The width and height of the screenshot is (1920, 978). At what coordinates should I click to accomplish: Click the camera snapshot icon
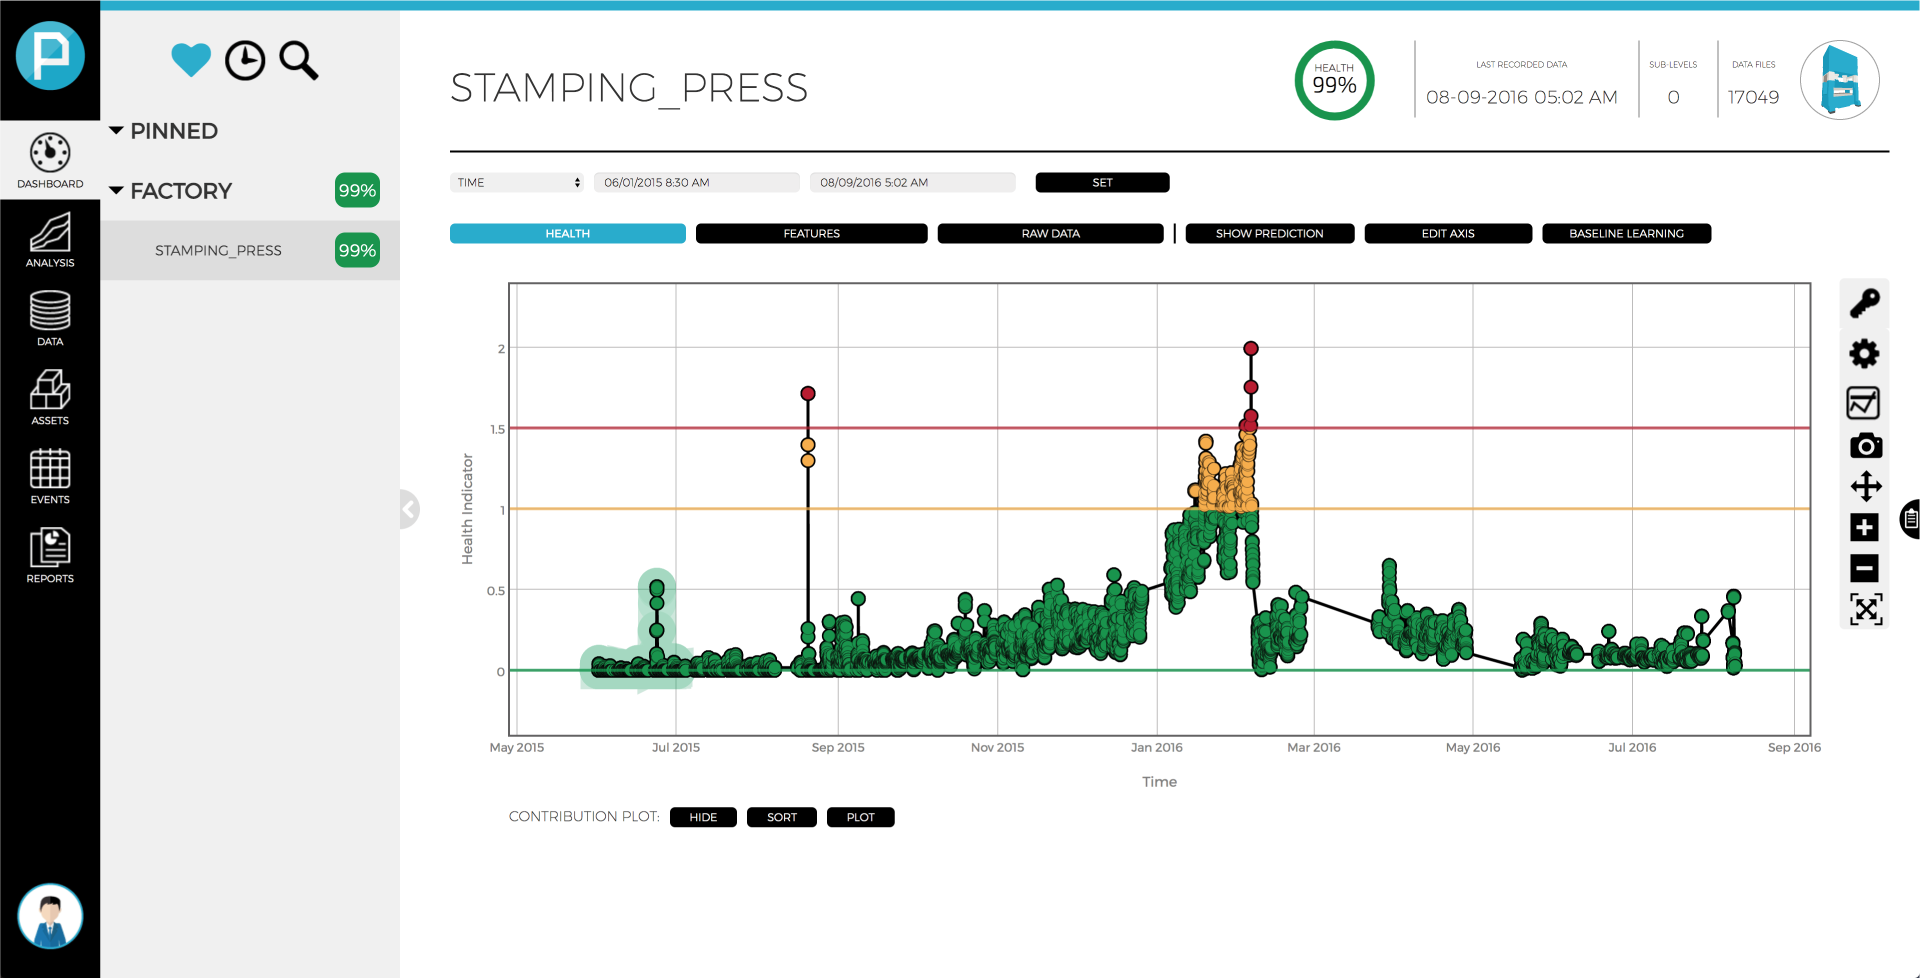pos(1865,446)
